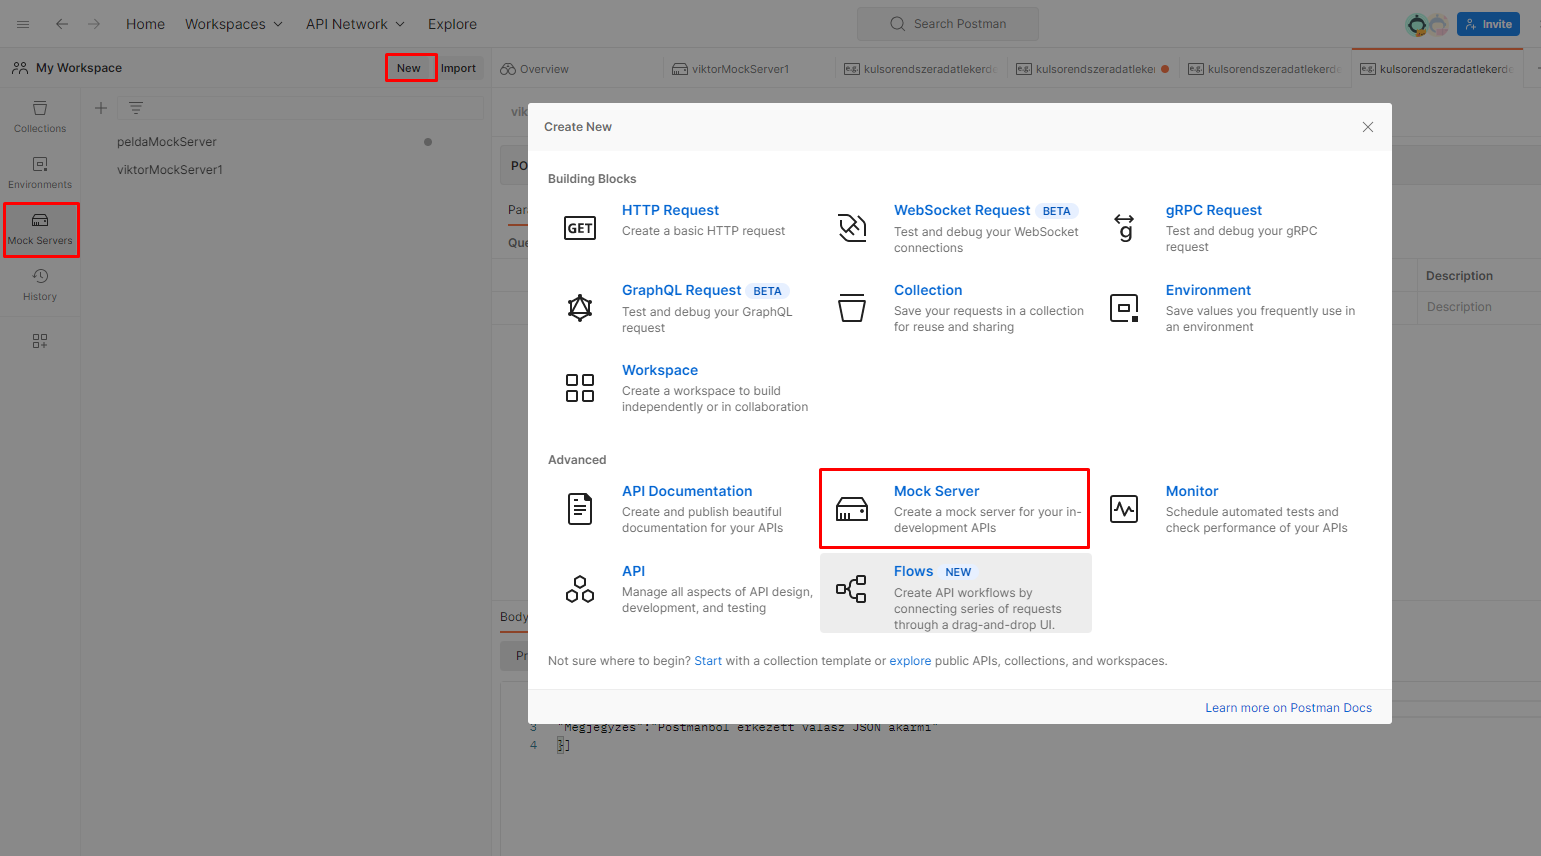
Task: Click the WebSocket Request icon
Action: click(852, 228)
